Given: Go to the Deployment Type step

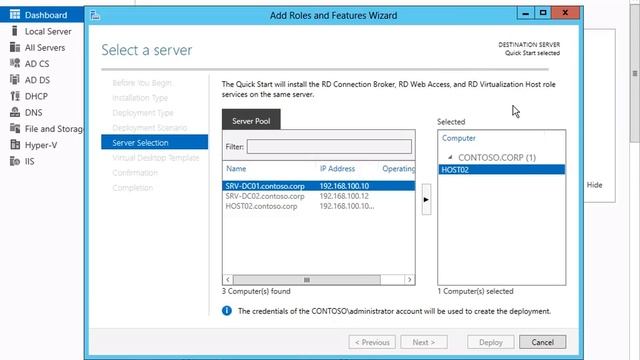Looking at the screenshot, I should (143, 113).
